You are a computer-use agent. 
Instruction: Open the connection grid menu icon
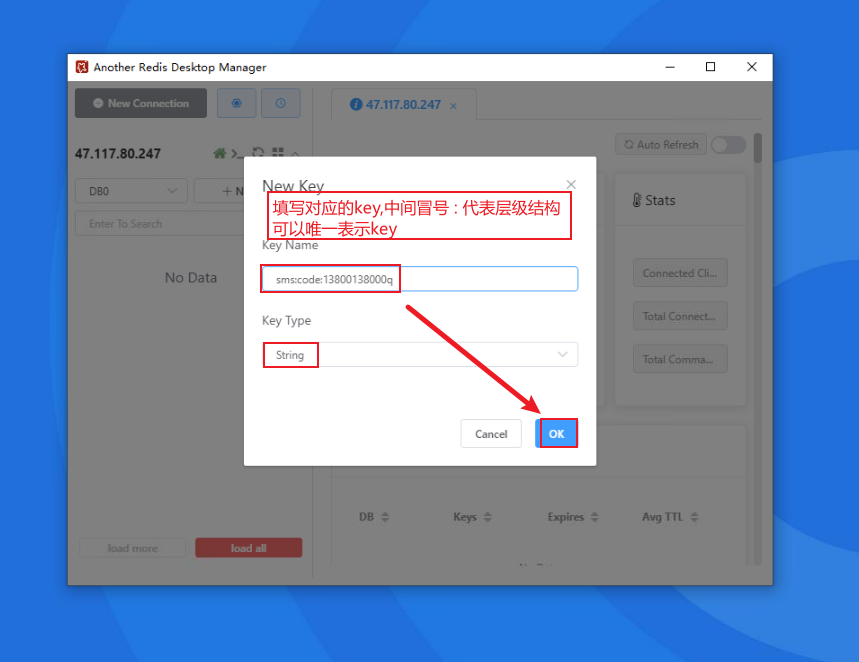pyautogui.click(x=278, y=152)
